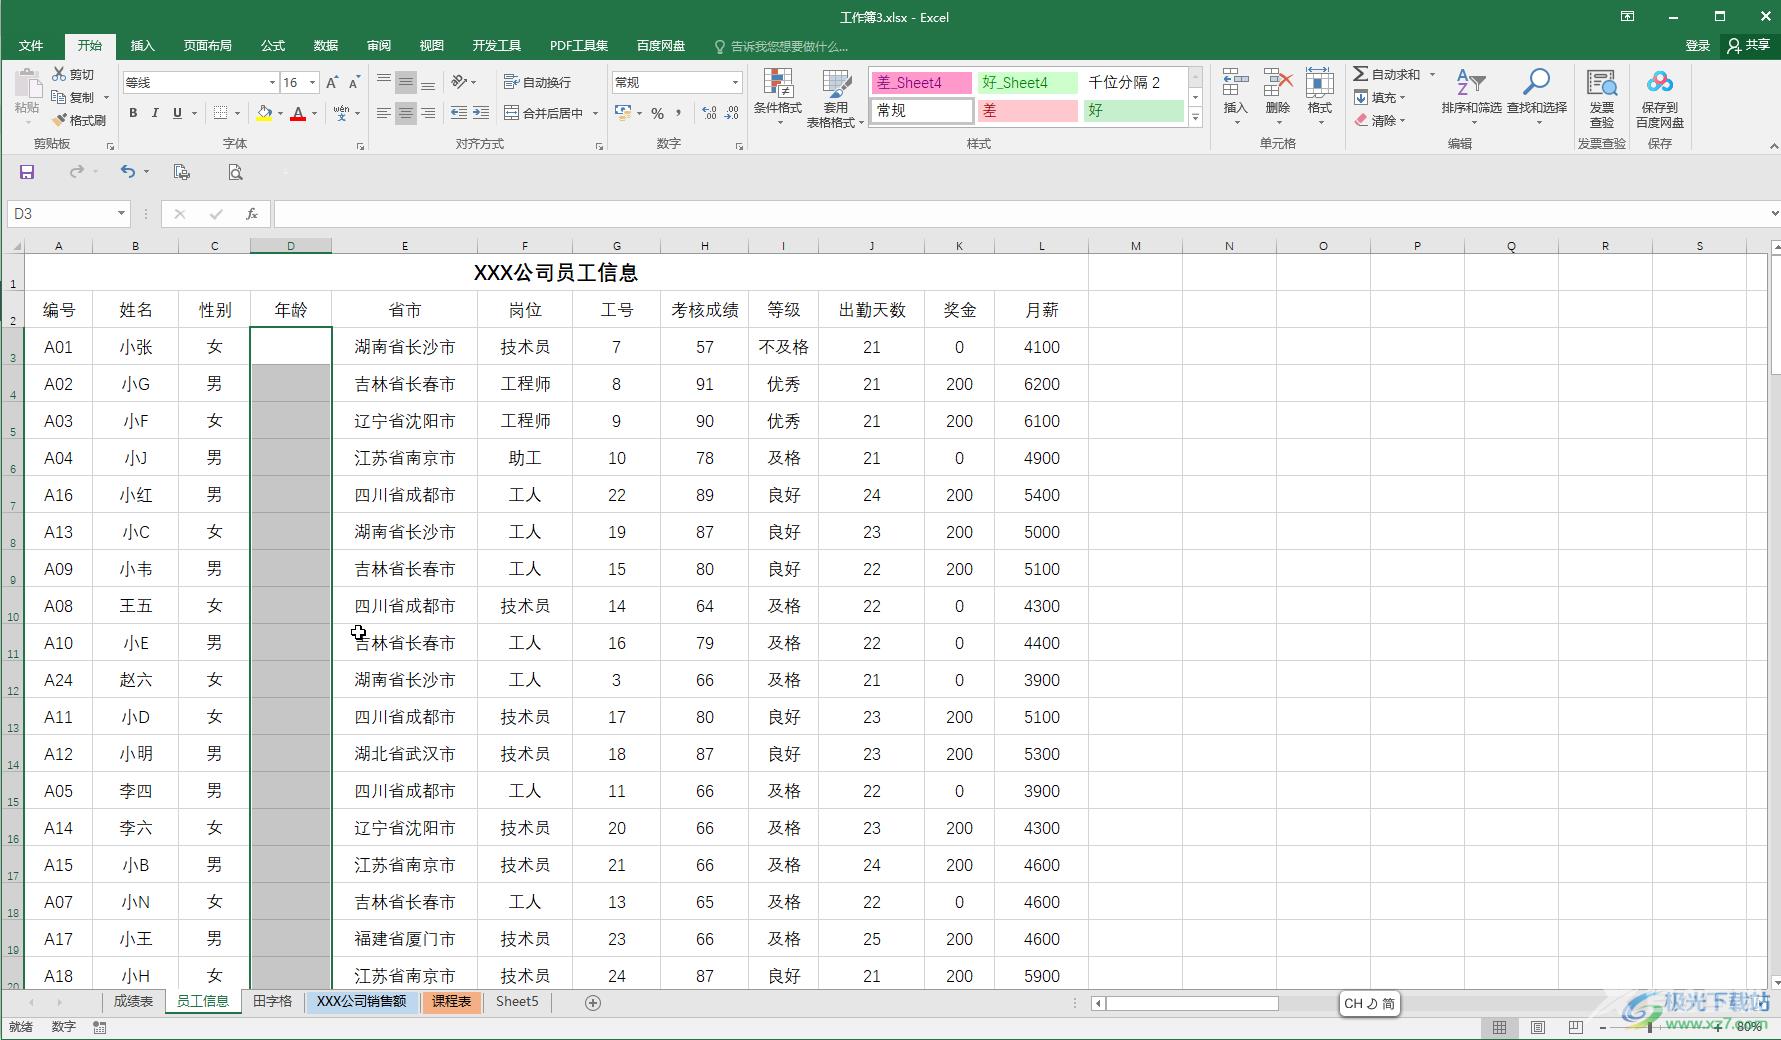
Task: Toggle Bold formatting
Action: [x=133, y=113]
